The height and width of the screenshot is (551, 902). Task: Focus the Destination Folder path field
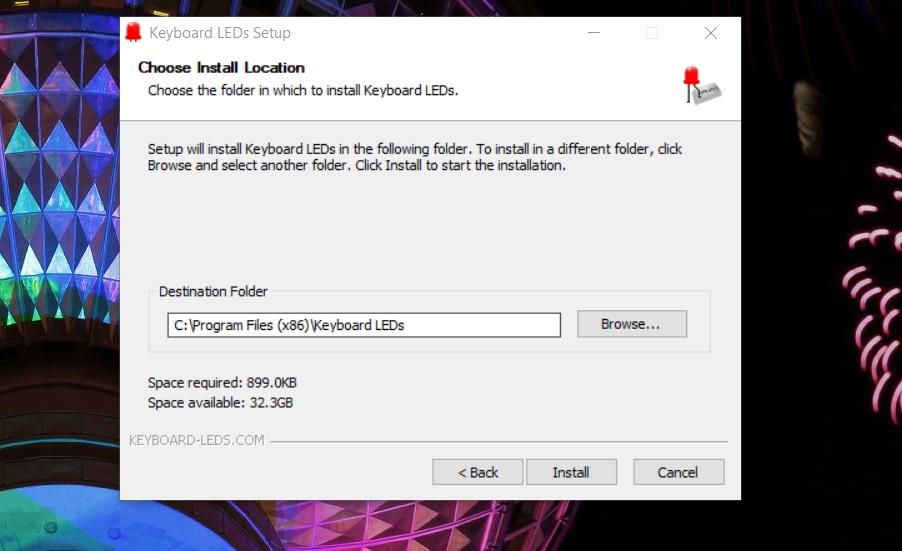coord(364,325)
